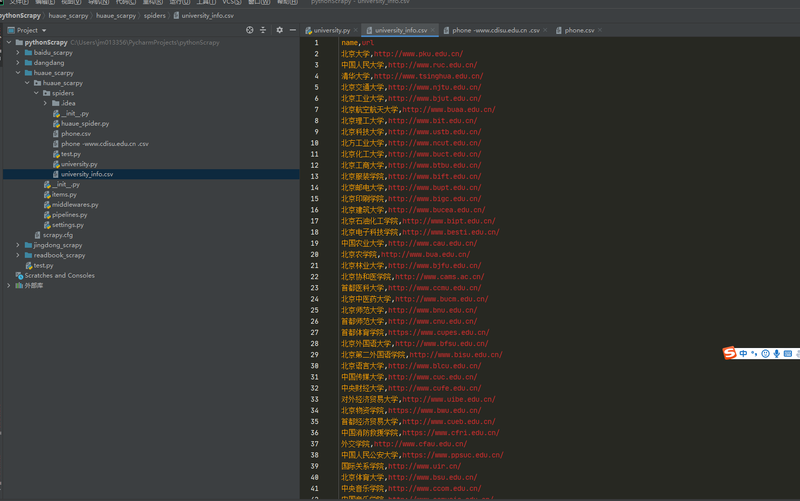The height and width of the screenshot is (501, 800).
Task: Select scrapy.cfg in project tree
Action: point(58,235)
